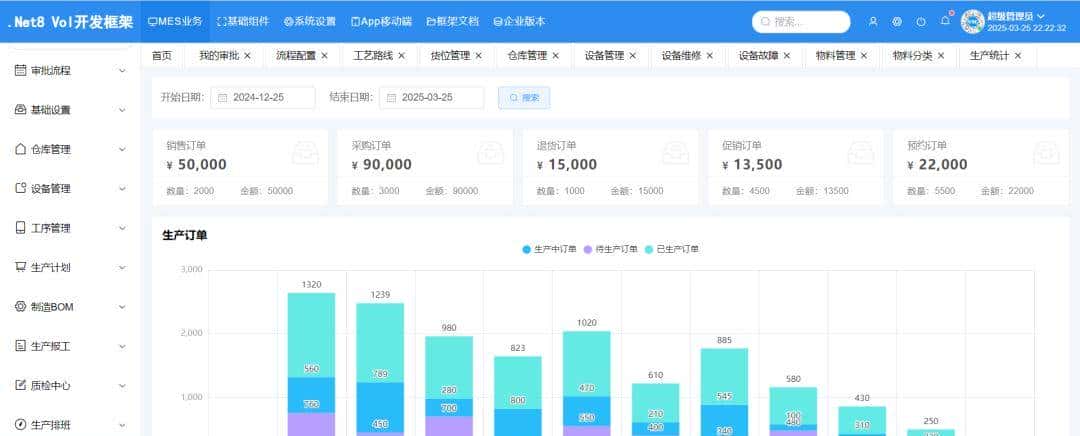Click the 生产计划 cart icon
The width and height of the screenshot is (1080, 436).
(21, 267)
